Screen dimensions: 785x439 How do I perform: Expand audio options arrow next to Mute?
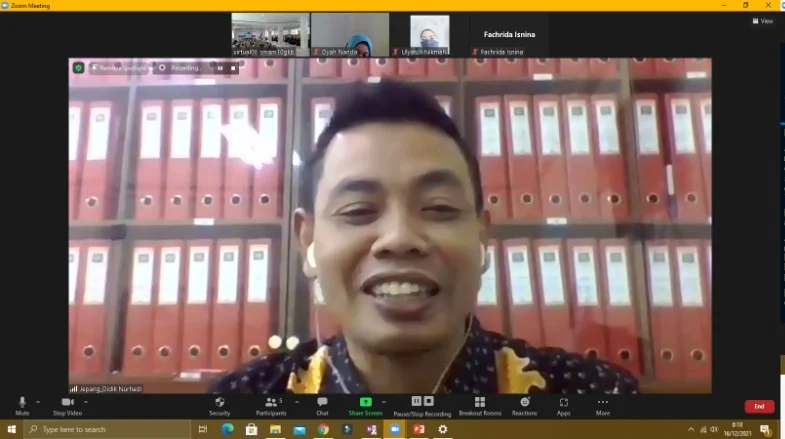(38, 401)
